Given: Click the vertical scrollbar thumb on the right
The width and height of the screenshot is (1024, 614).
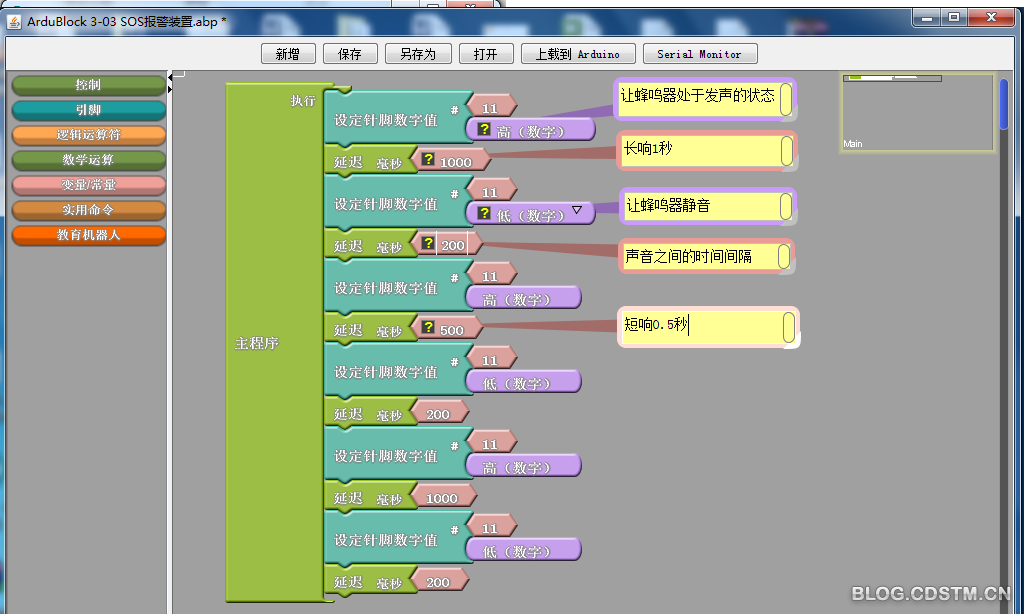Looking at the screenshot, I should 1003,104.
